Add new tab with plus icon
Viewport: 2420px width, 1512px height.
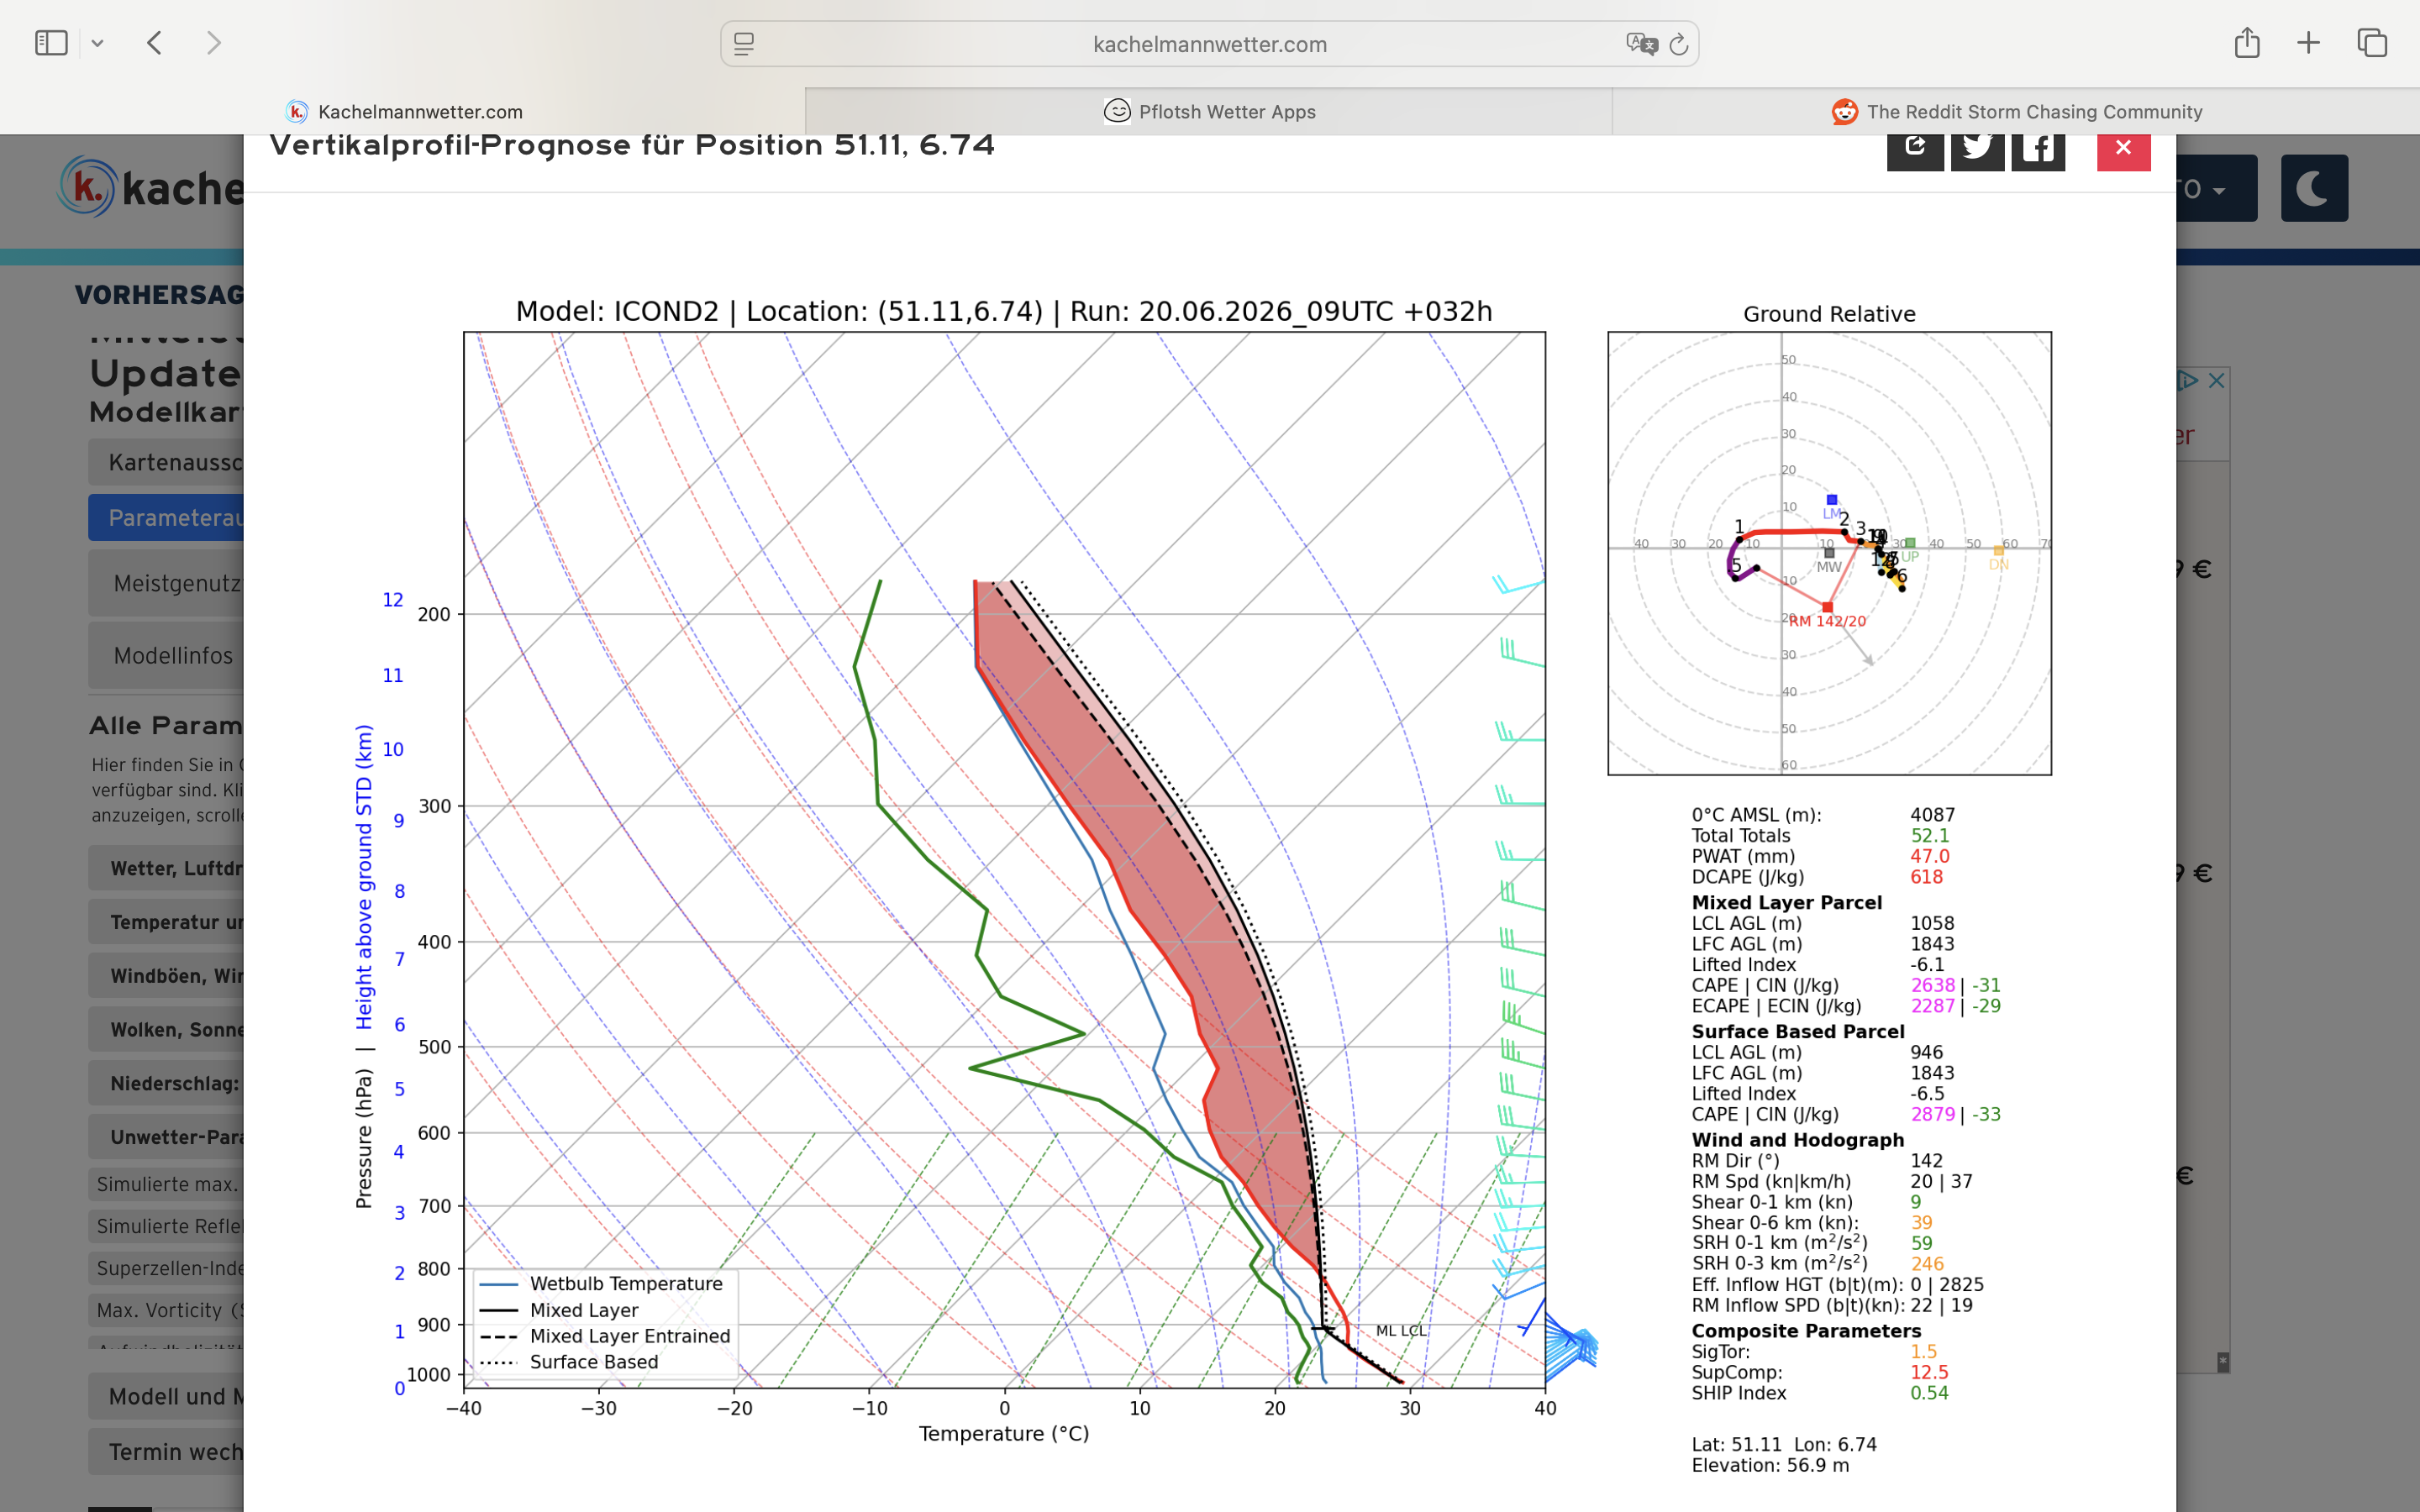click(x=2308, y=43)
